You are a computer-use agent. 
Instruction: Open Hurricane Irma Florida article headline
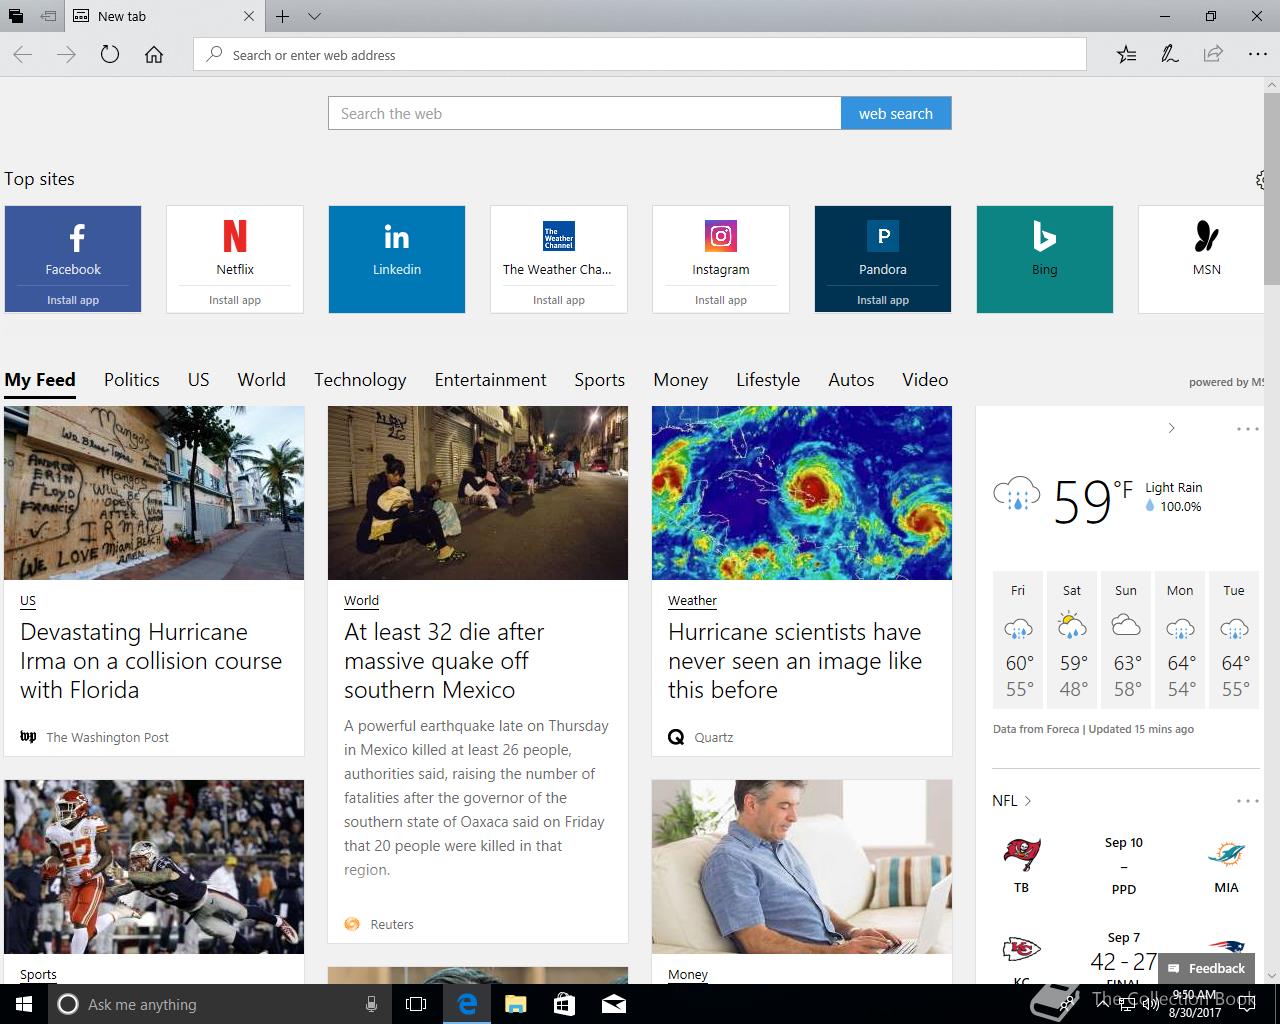point(151,661)
